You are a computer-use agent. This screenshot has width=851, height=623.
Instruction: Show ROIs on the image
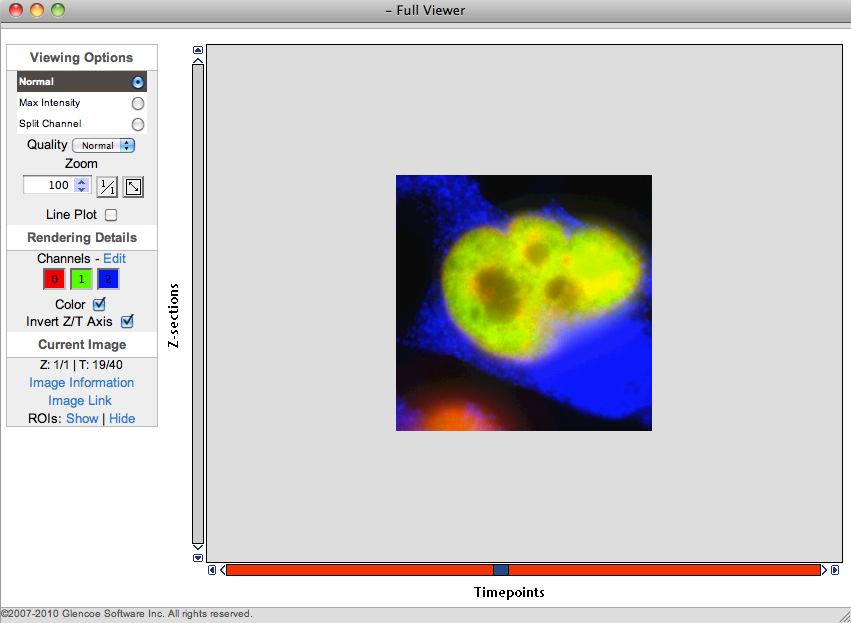point(82,419)
